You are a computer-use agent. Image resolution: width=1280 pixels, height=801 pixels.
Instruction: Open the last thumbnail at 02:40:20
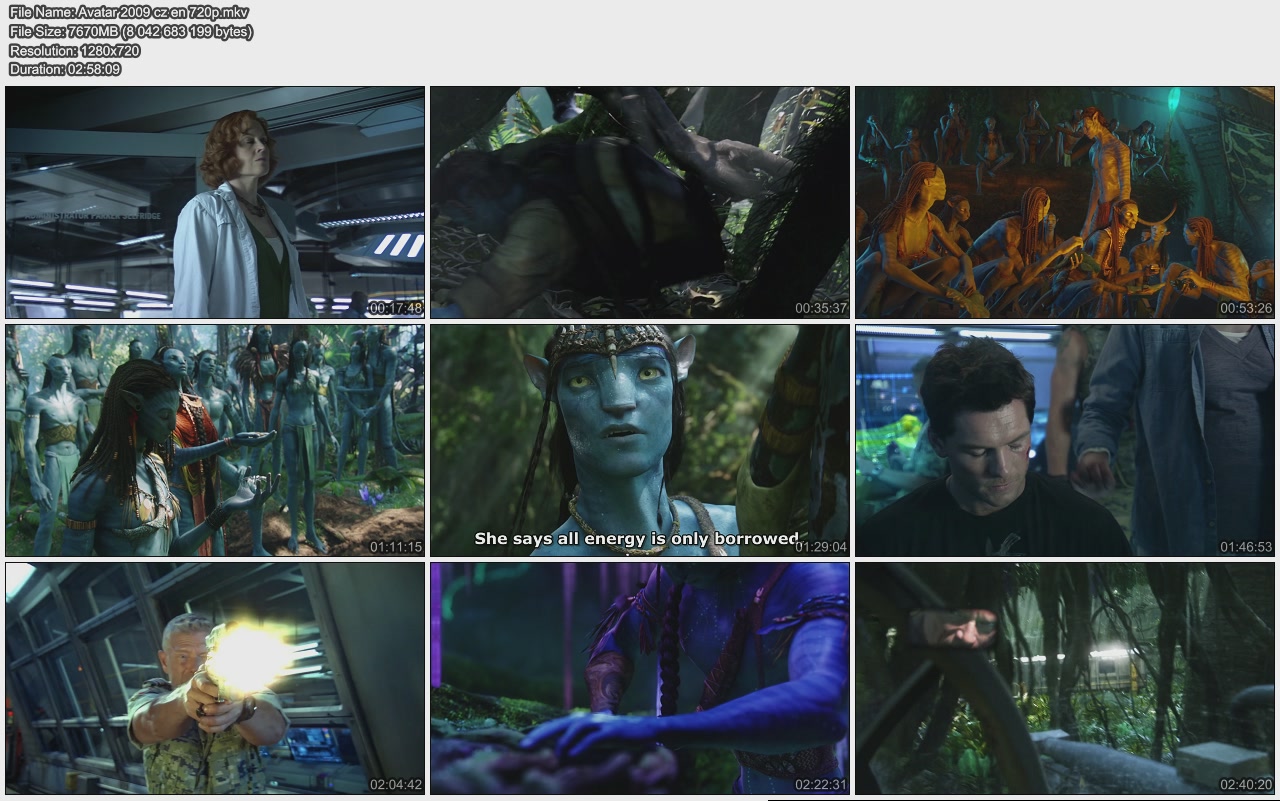click(1065, 678)
